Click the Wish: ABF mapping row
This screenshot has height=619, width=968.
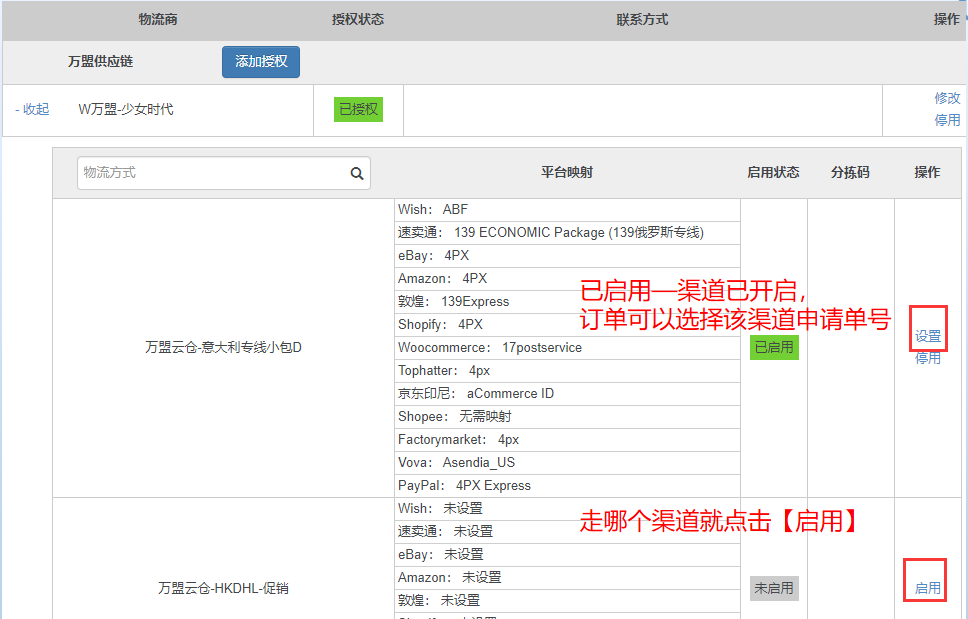pyautogui.click(x=567, y=210)
